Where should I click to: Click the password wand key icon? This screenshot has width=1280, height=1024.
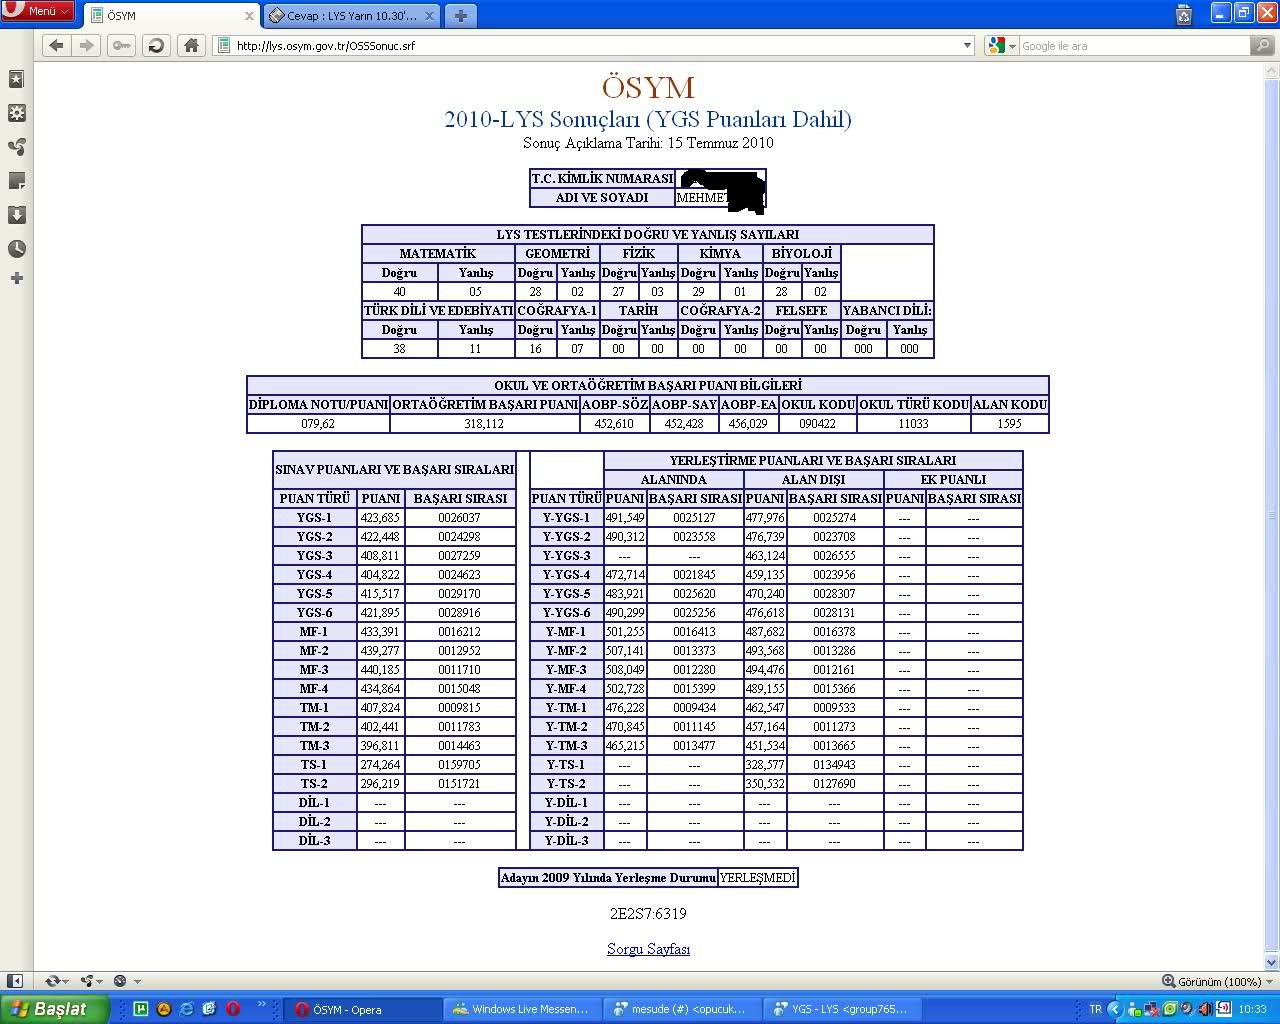tap(122, 45)
